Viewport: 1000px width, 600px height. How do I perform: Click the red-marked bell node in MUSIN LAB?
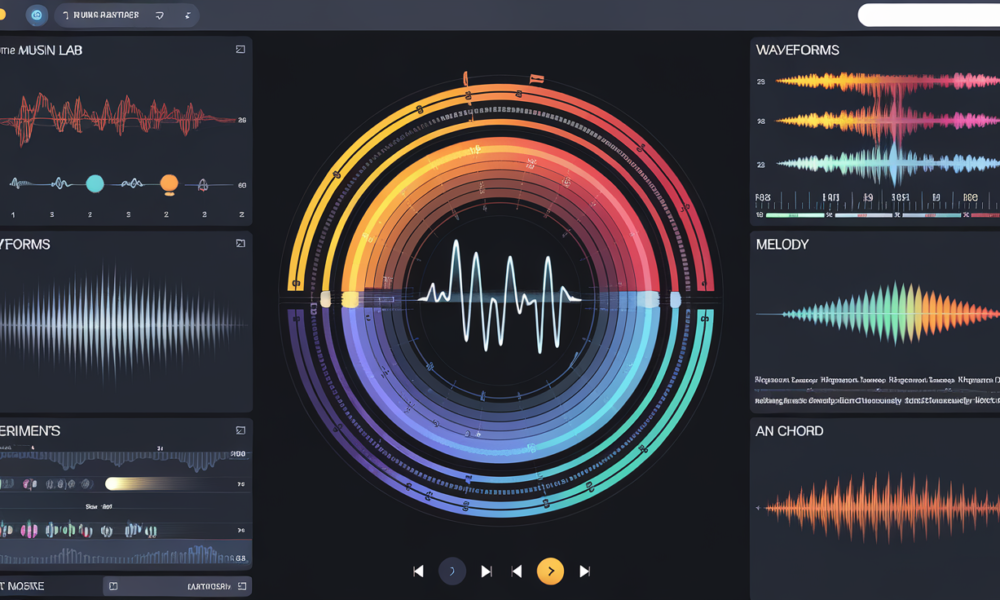203,185
